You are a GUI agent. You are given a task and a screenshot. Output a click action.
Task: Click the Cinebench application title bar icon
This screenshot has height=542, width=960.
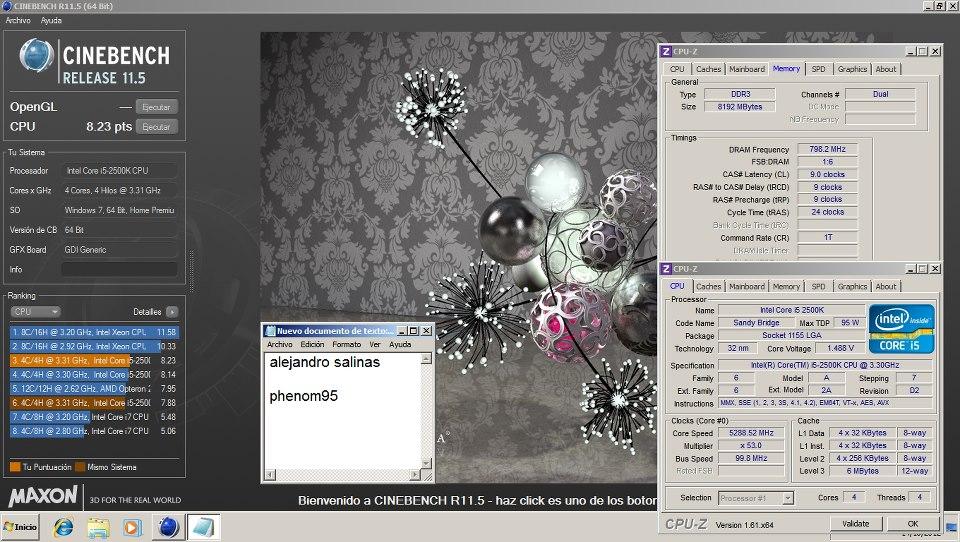pyautogui.click(x=7, y=6)
